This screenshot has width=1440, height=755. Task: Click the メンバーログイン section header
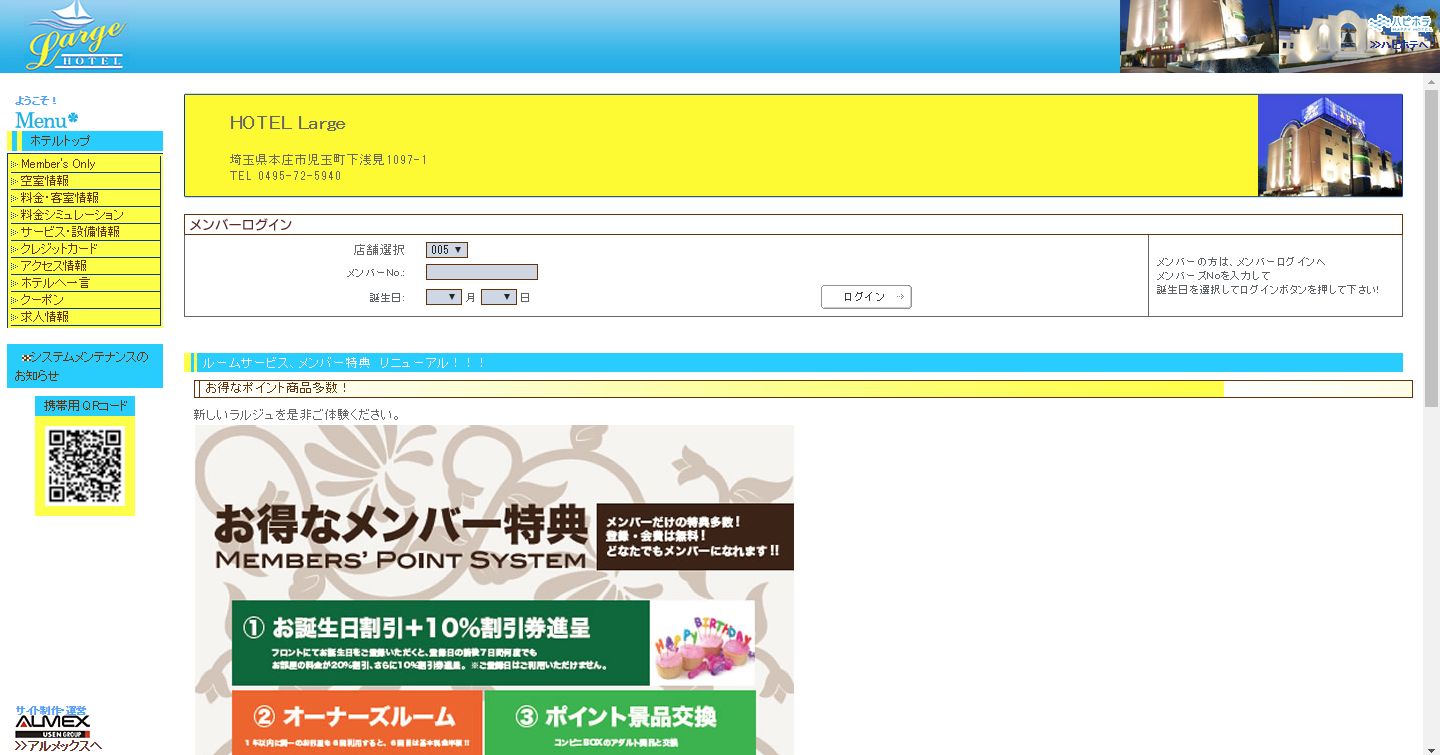coord(794,225)
